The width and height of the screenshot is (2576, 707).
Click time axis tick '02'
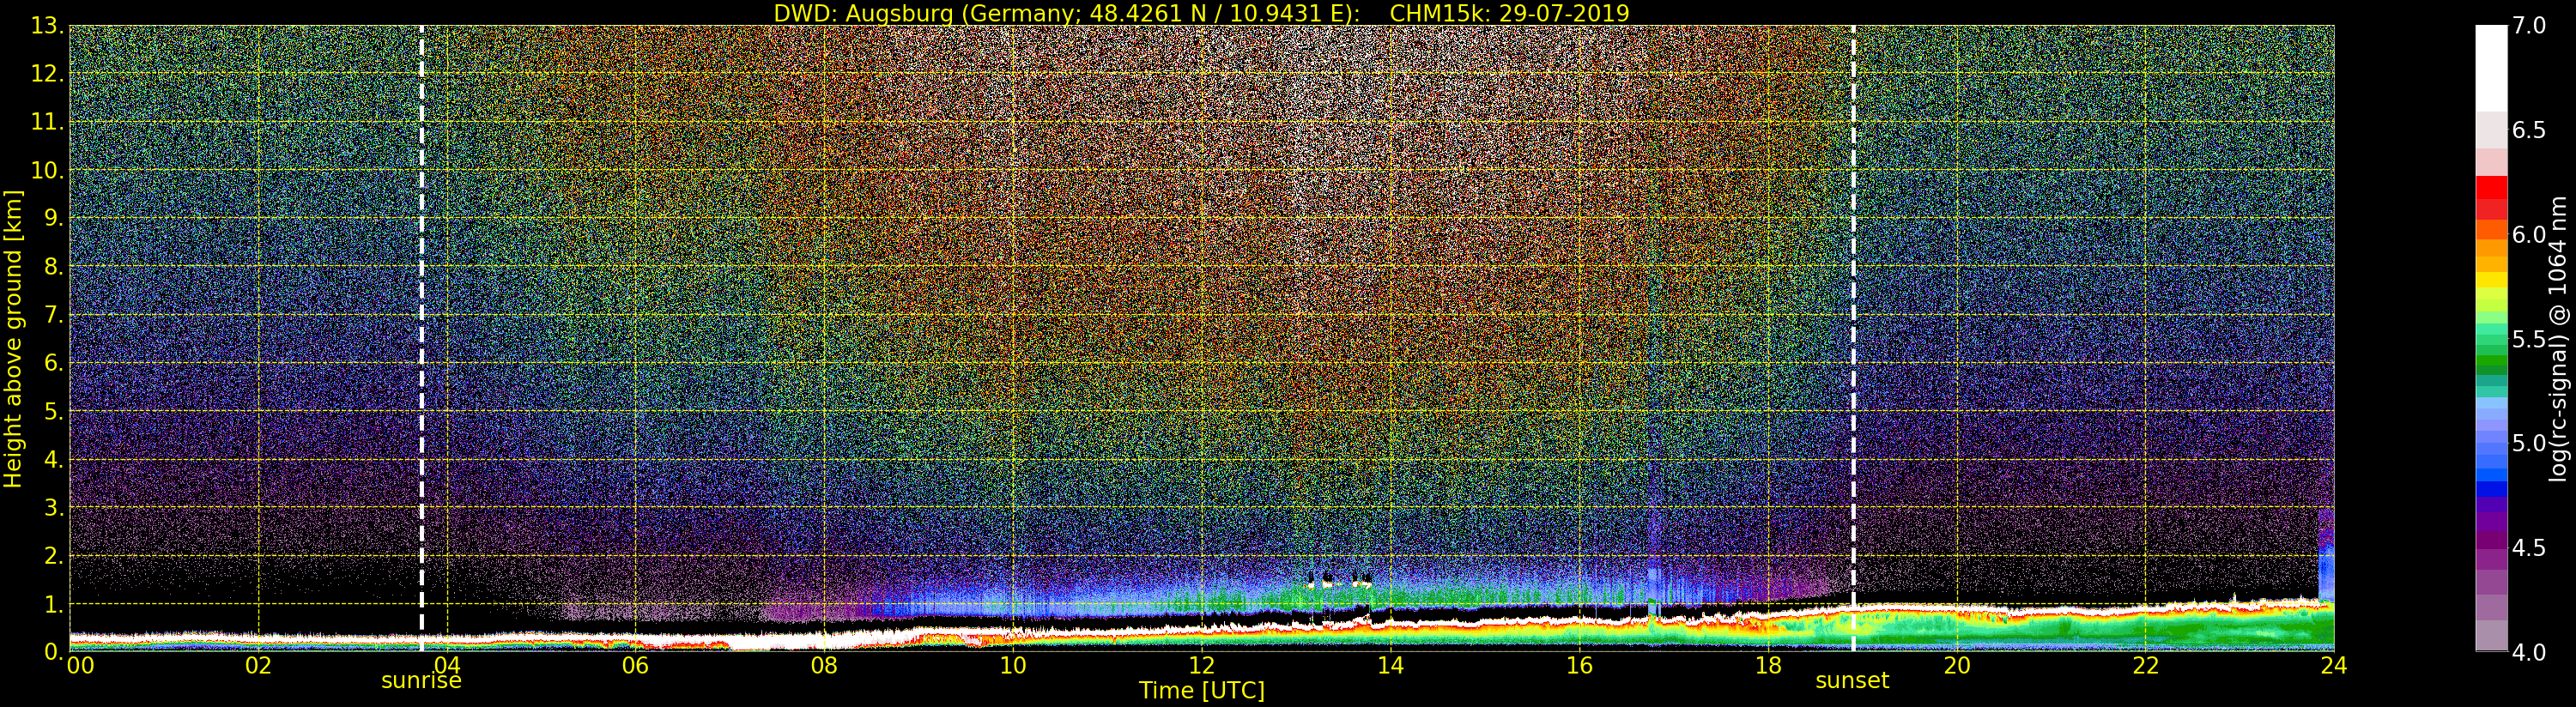(x=258, y=666)
